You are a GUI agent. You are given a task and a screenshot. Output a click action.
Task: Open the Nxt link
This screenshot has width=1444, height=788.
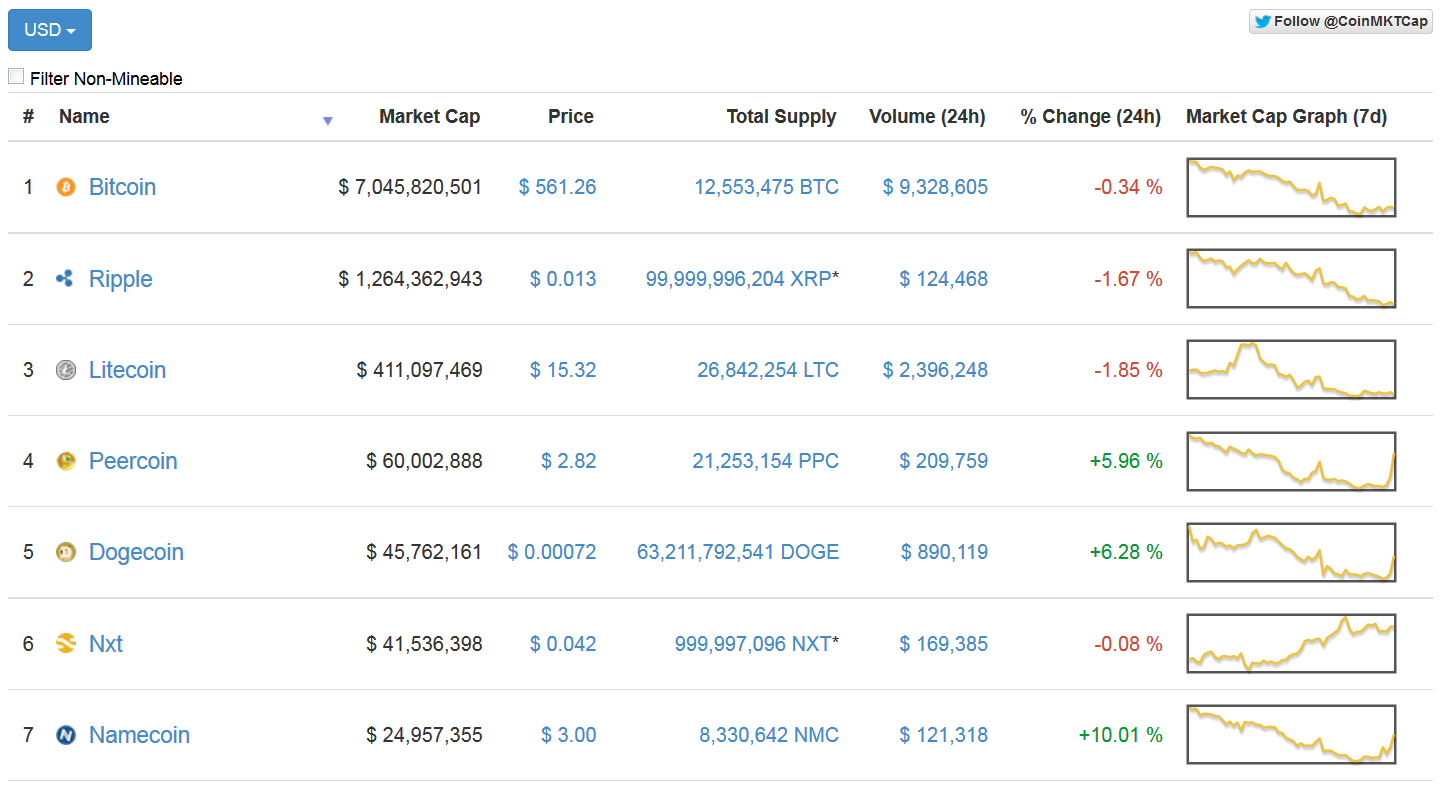(x=105, y=643)
